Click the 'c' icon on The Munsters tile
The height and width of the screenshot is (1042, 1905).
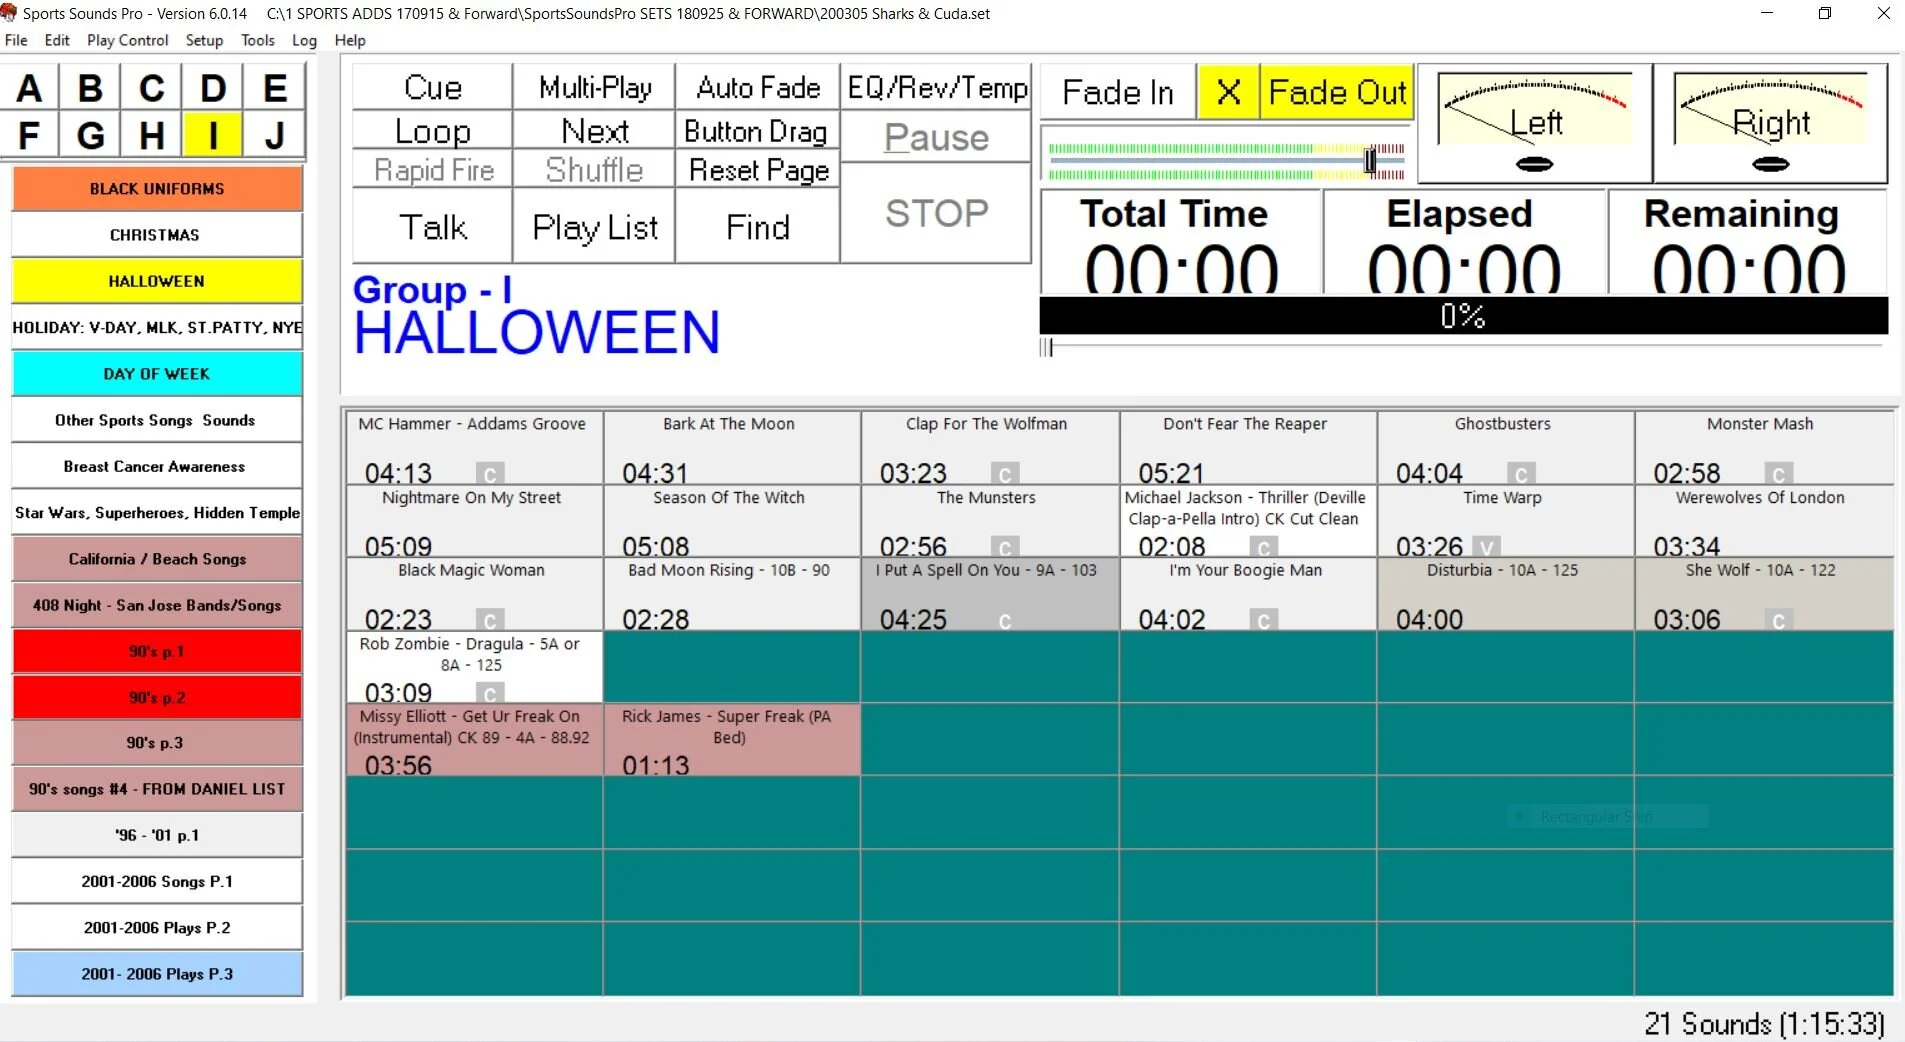click(x=1005, y=547)
